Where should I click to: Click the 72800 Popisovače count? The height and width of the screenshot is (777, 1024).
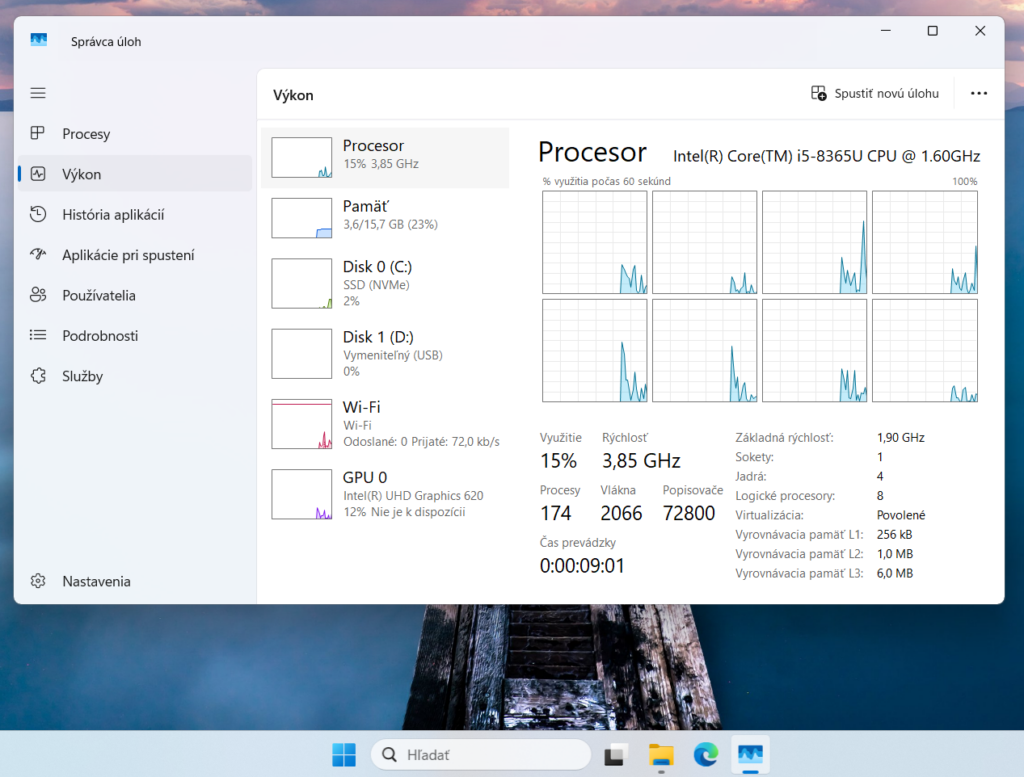[x=688, y=513]
